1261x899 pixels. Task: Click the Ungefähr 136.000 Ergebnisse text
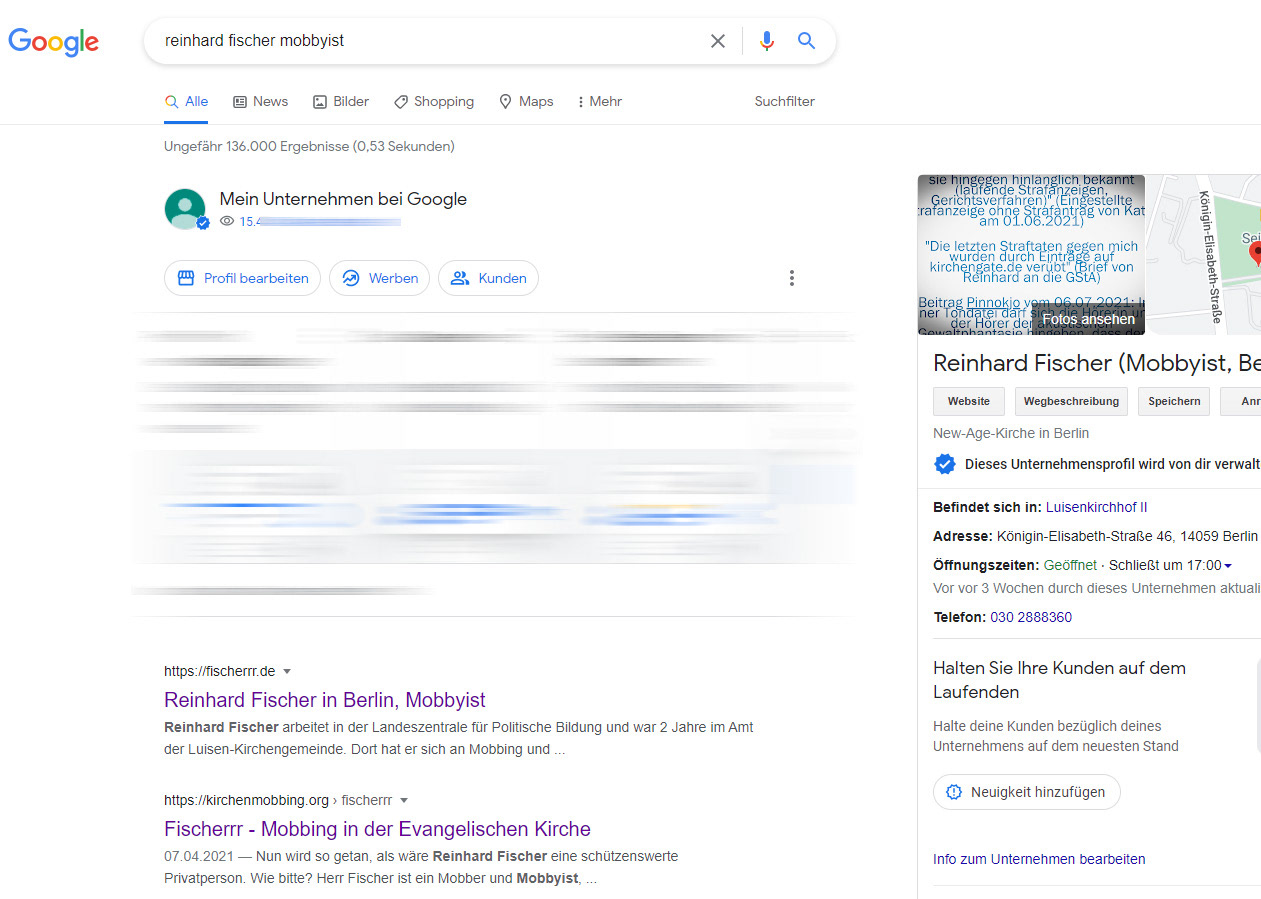309,147
